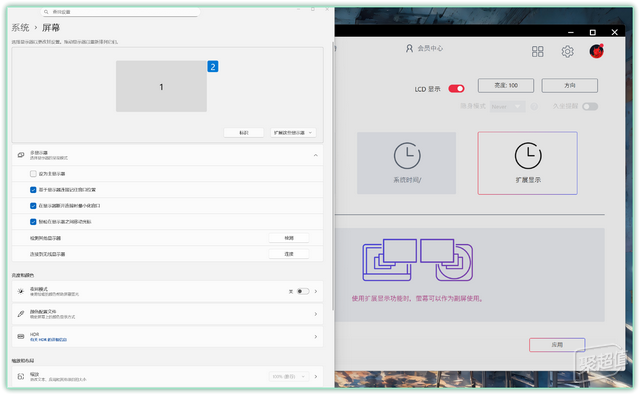Click the 亮度: 100 brightness control
The height and width of the screenshot is (395, 640).
[x=506, y=85]
